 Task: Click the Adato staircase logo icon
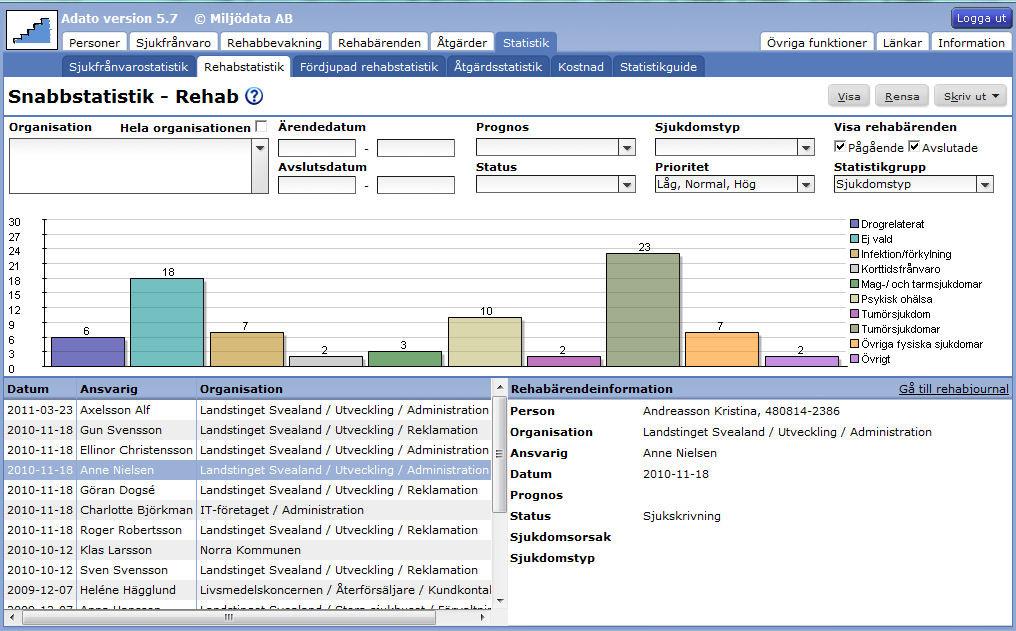click(x=32, y=30)
